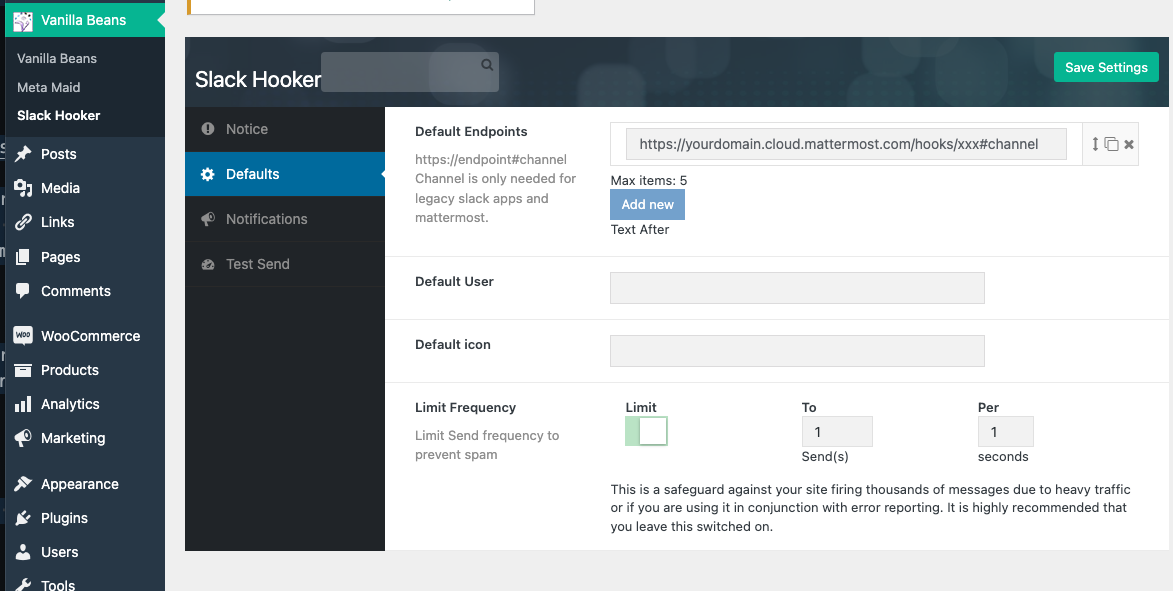1173x591 pixels.
Task: Click the Products archive box icon
Action: [23, 370]
